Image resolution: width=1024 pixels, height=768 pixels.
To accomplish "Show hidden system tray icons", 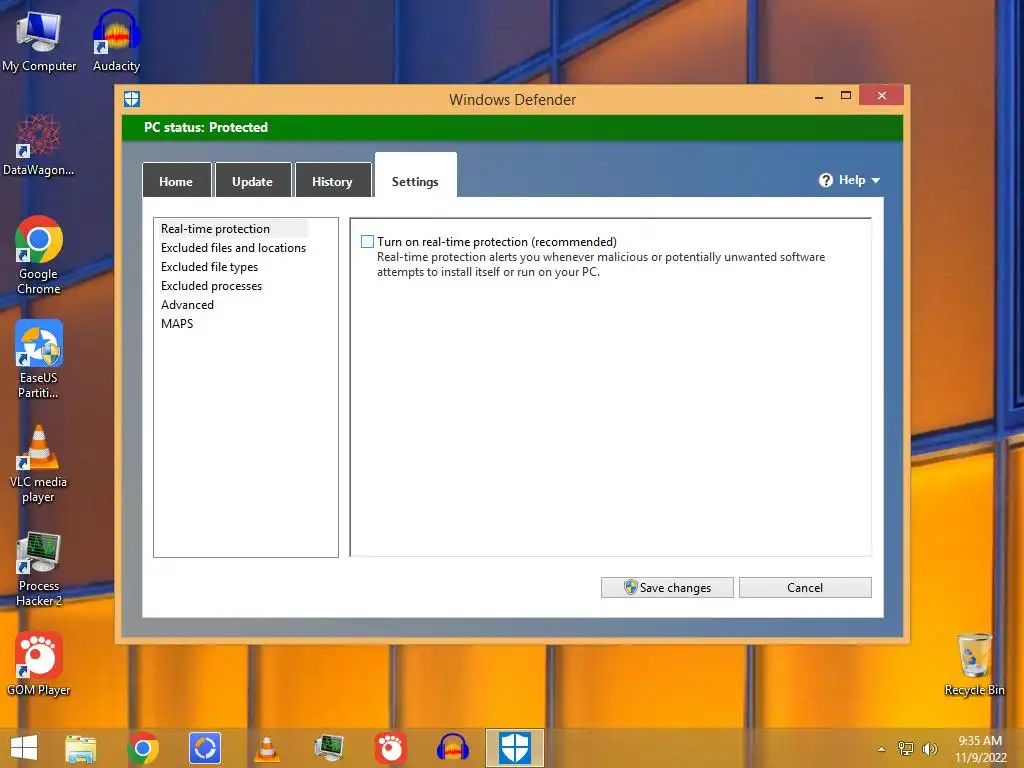I will (882, 749).
